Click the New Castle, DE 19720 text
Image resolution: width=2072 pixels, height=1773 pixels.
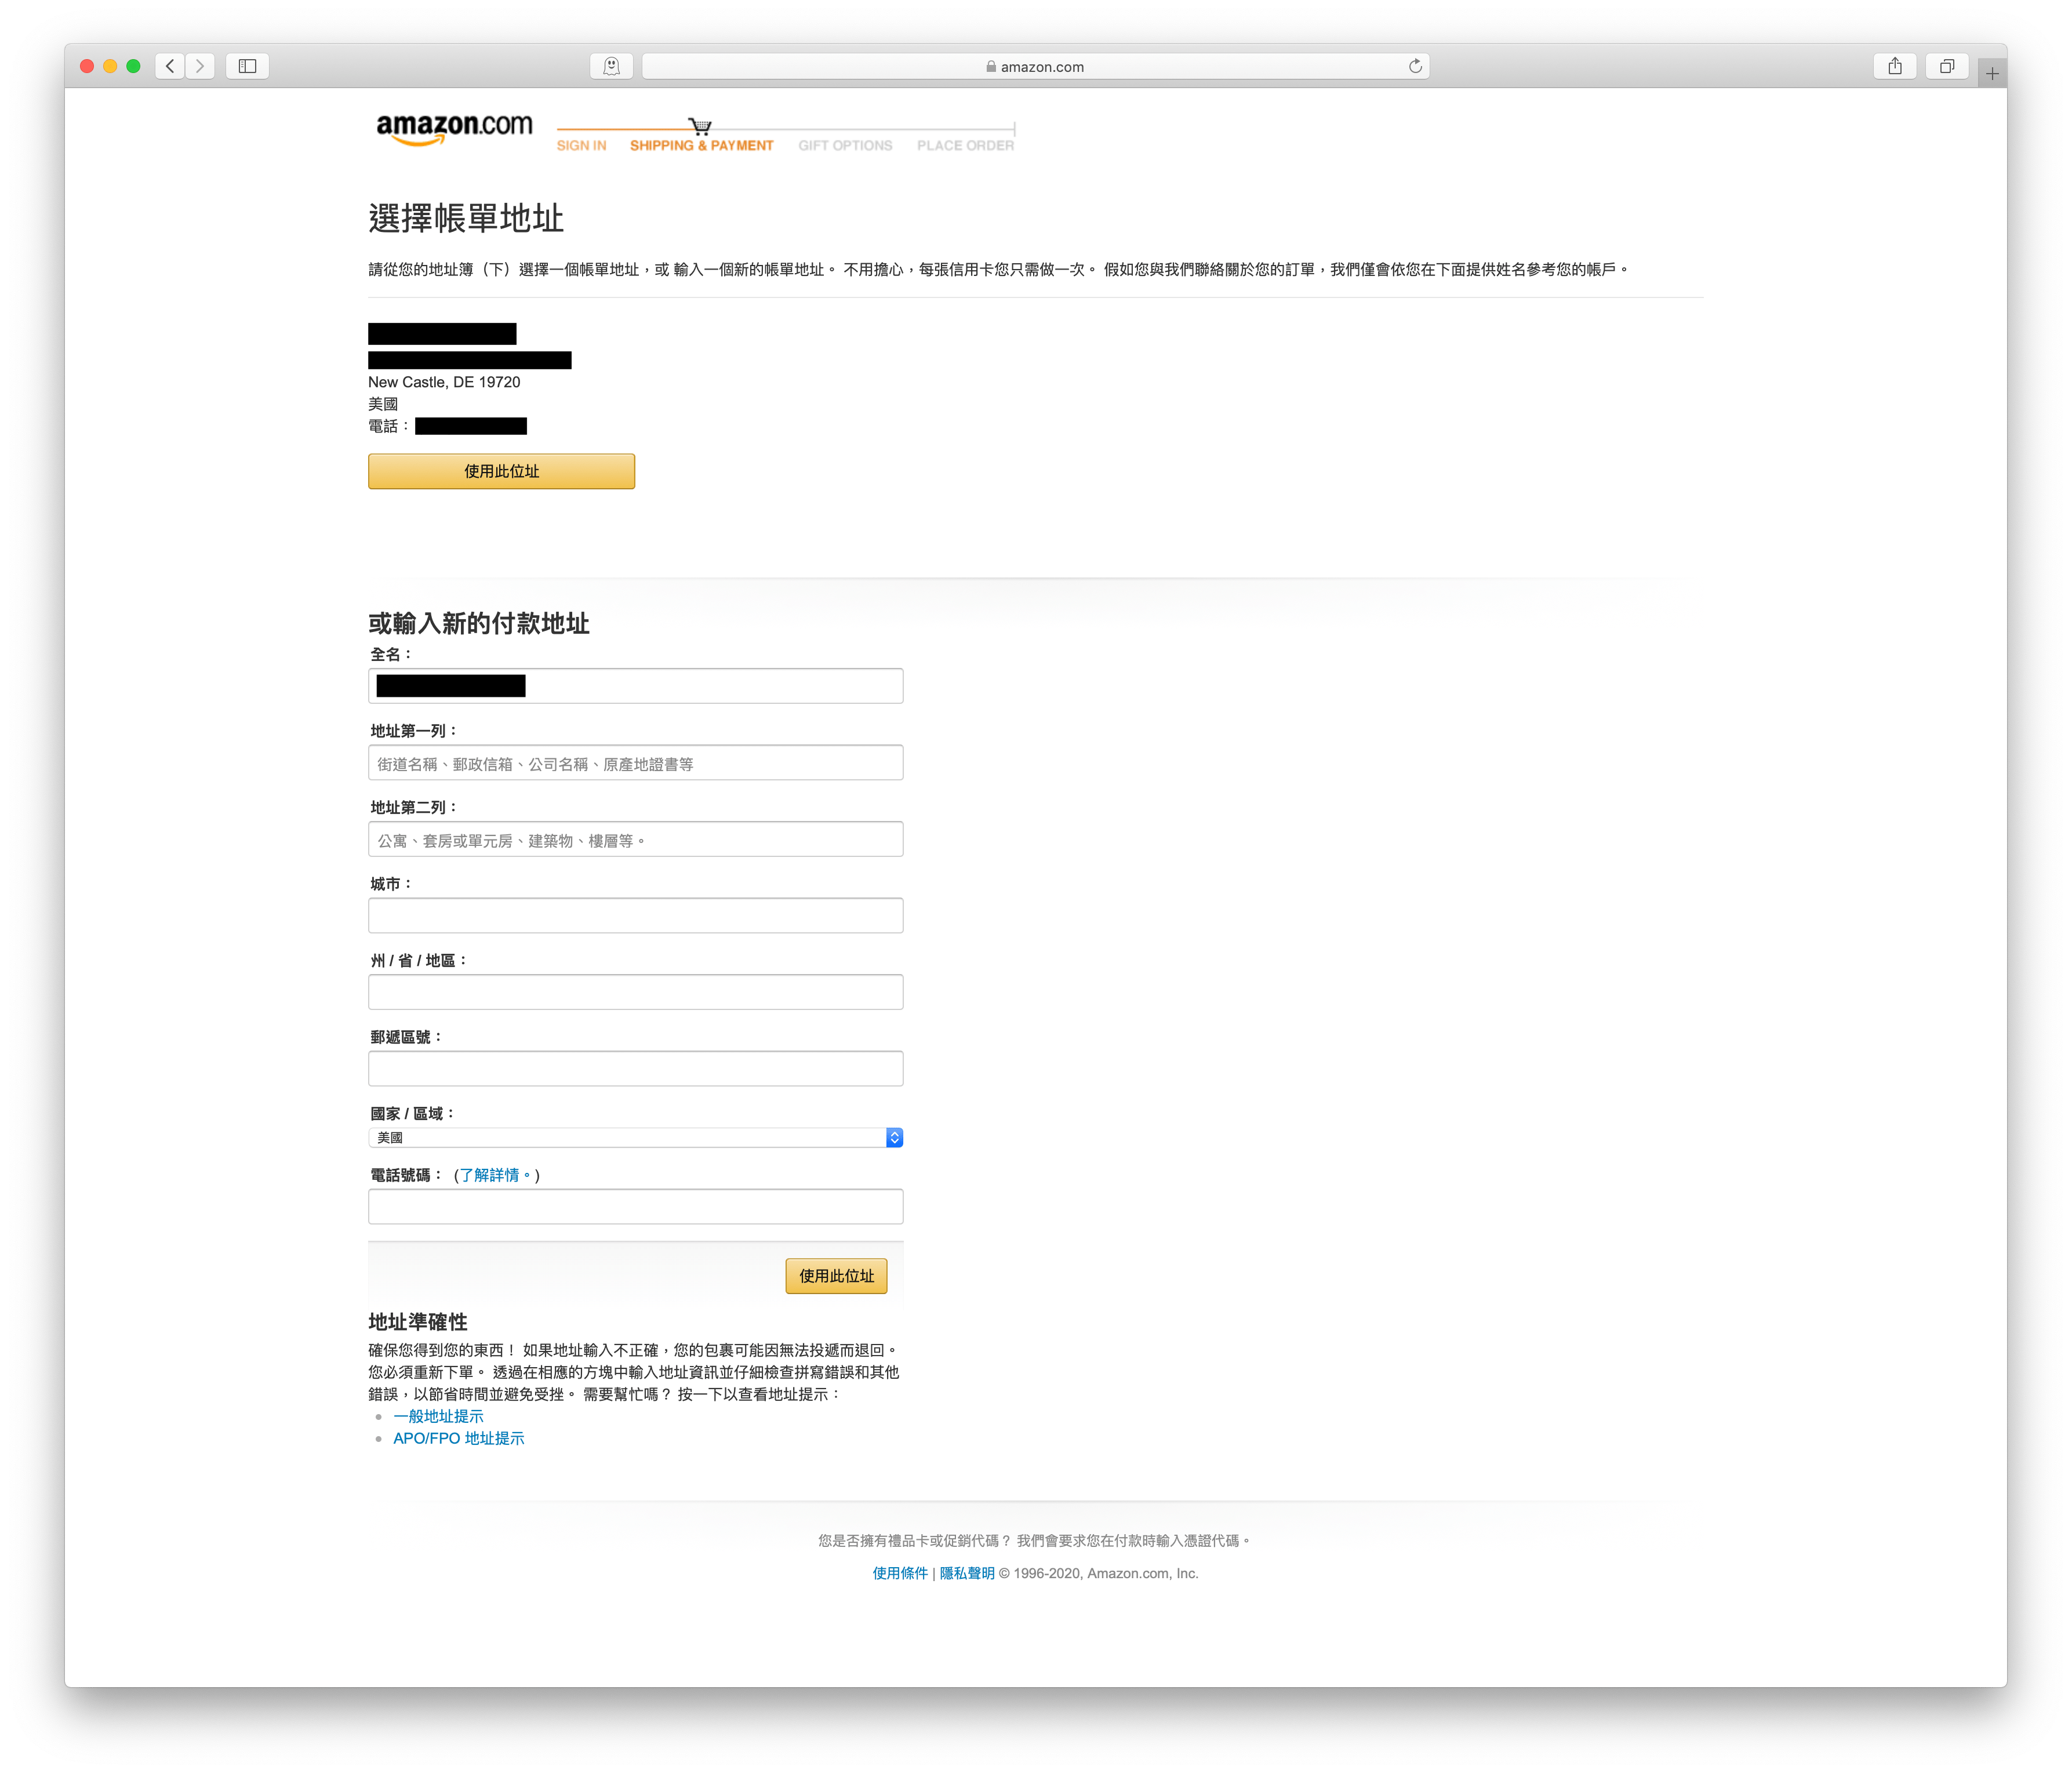[x=444, y=382]
